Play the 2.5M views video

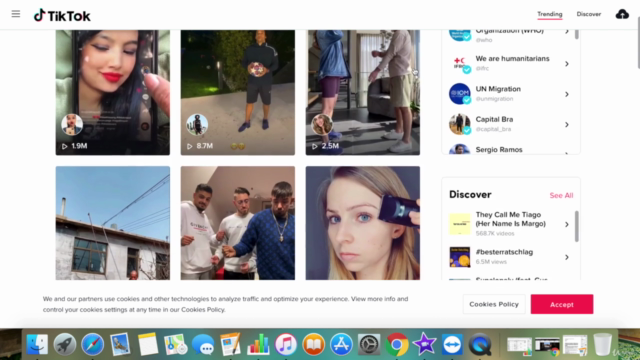(x=362, y=92)
